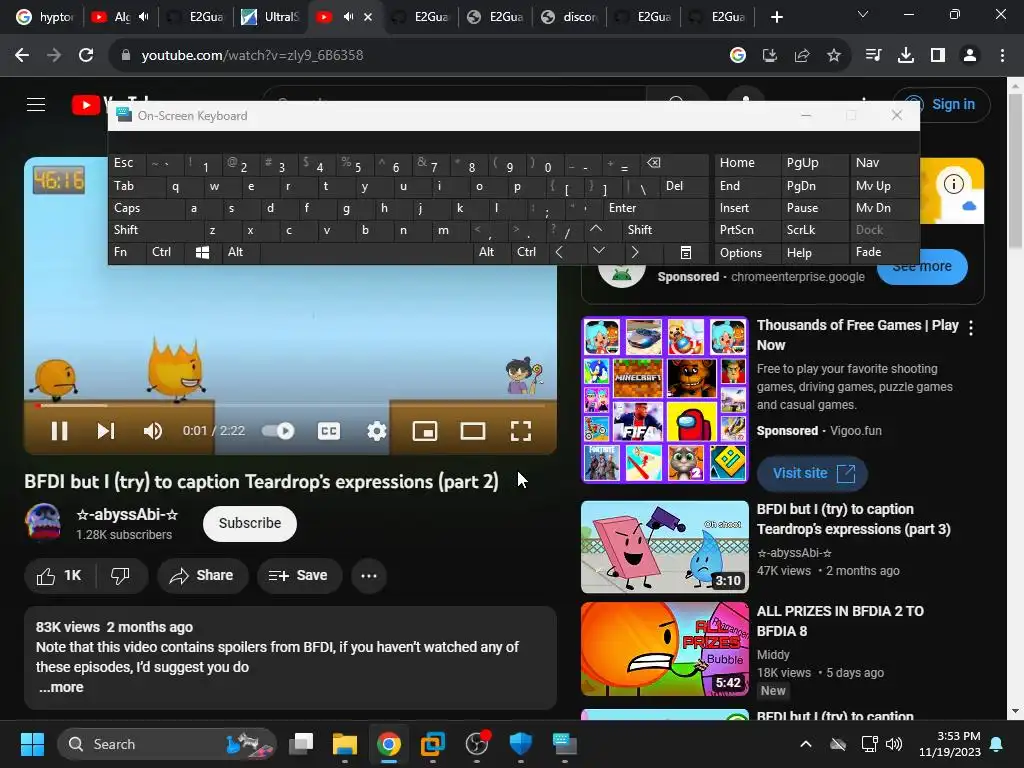Visit site for Vigoo.fun ad
The width and height of the screenshot is (1024, 768).
coord(812,473)
